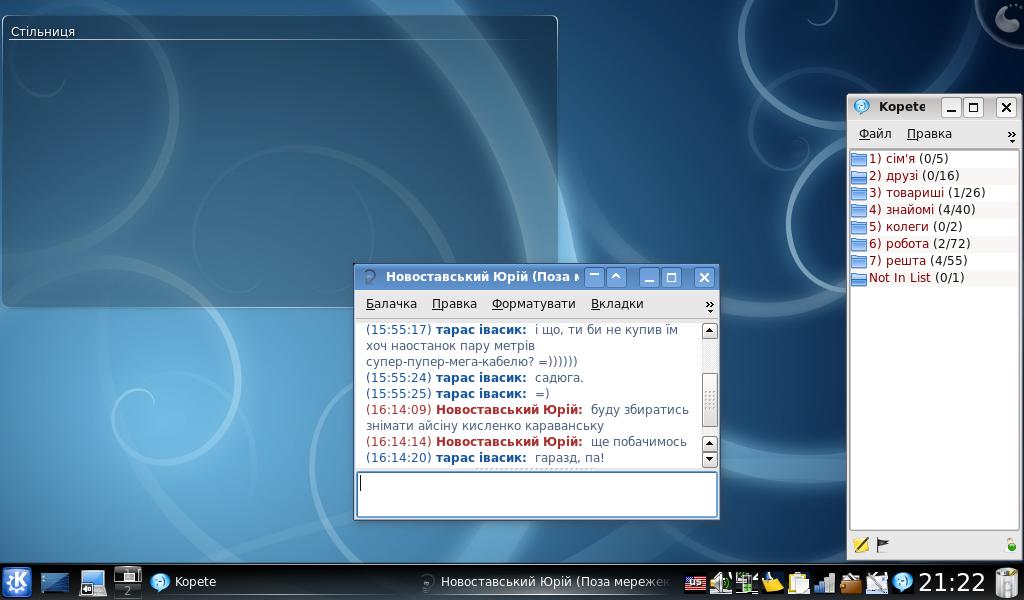
Task: Expand the Not In List group
Action: click(x=933, y=277)
